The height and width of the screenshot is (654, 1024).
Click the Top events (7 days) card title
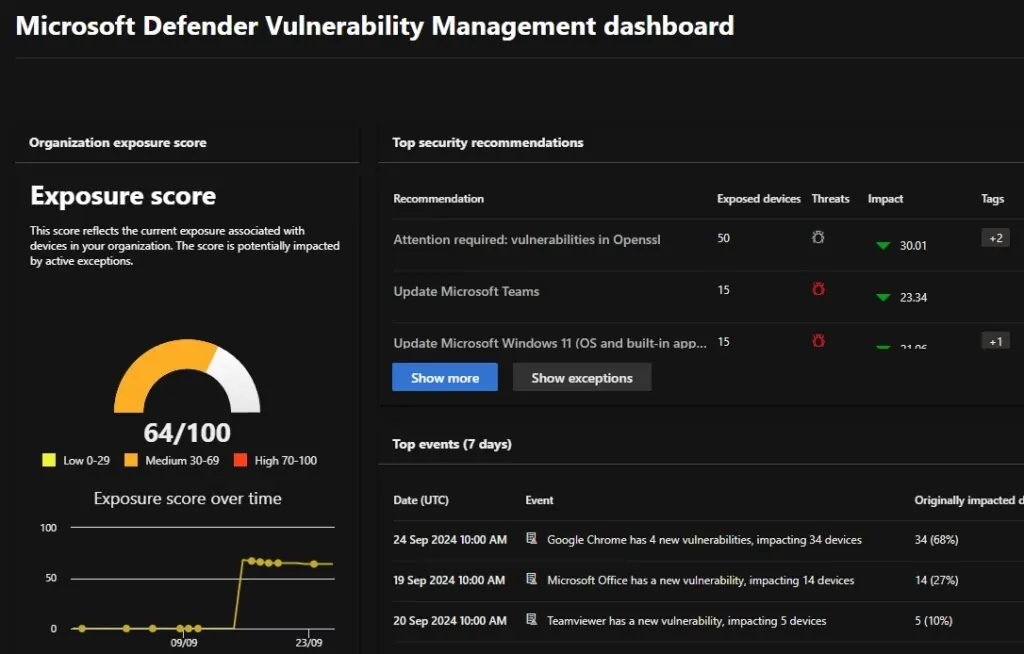pyautogui.click(x=452, y=444)
